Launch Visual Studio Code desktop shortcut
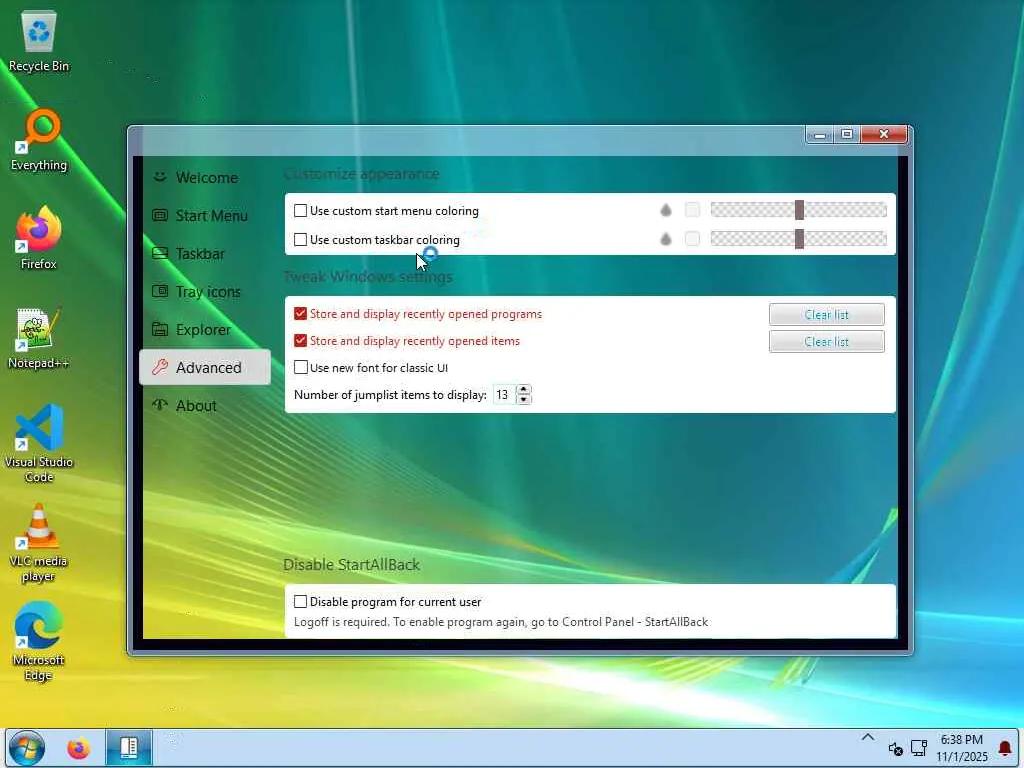 pyautogui.click(x=39, y=443)
